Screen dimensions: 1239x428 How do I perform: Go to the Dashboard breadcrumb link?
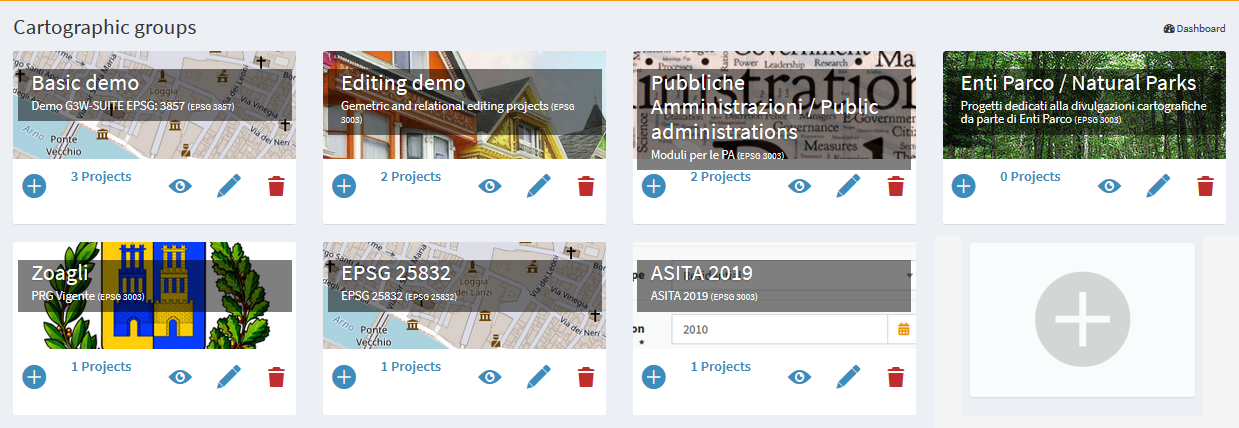coord(1194,29)
